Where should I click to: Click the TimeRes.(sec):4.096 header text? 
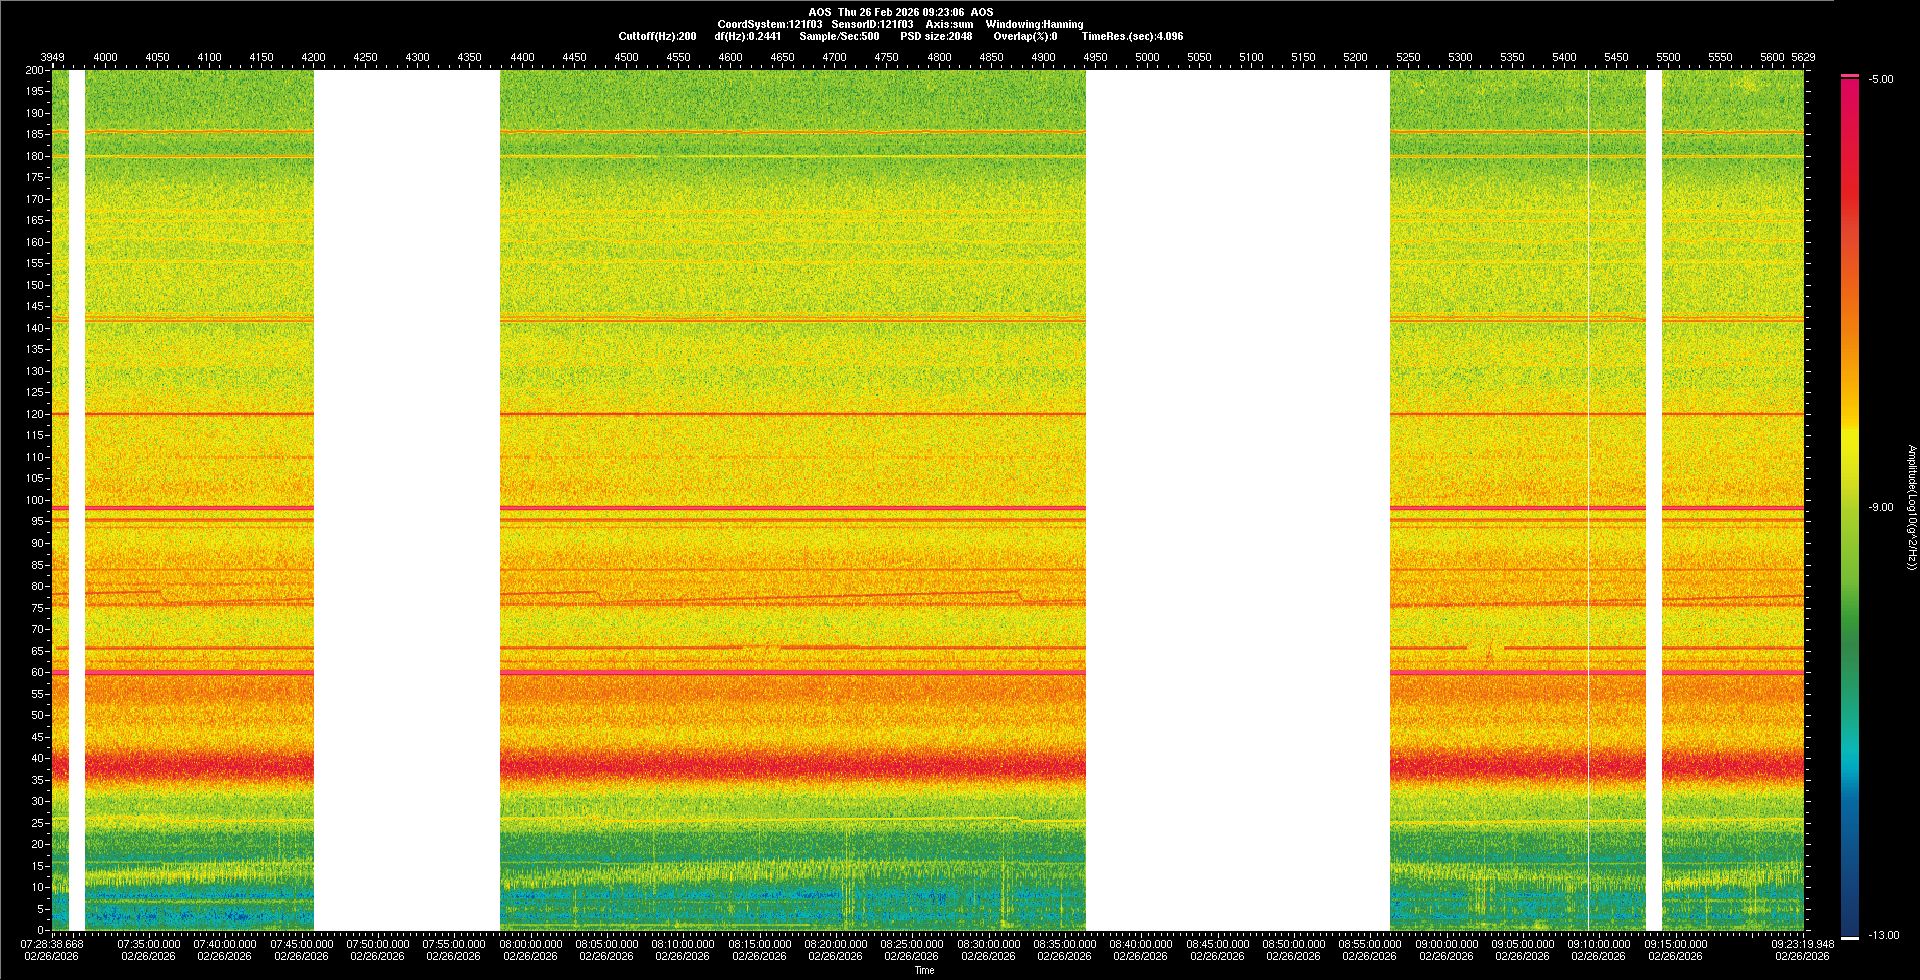(1132, 36)
